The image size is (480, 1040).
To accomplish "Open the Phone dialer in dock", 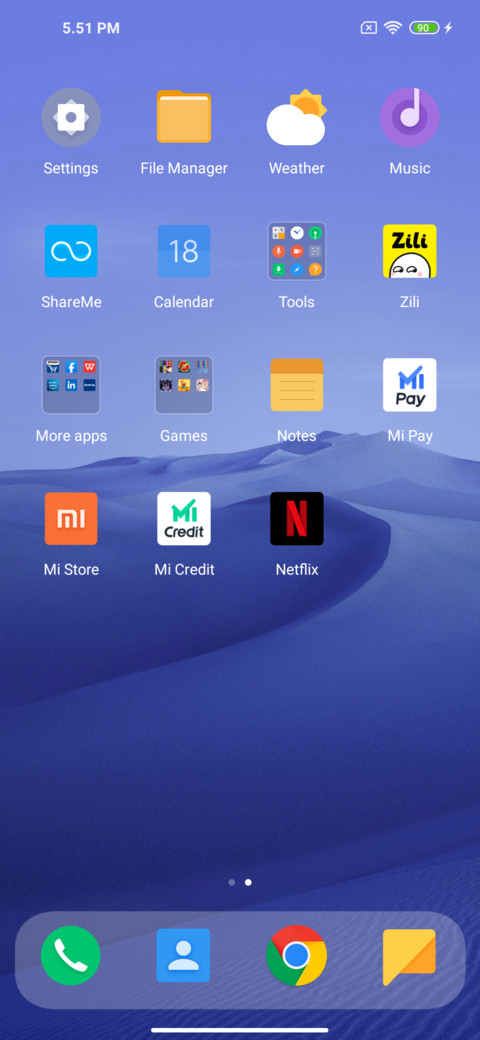I will pos(71,955).
